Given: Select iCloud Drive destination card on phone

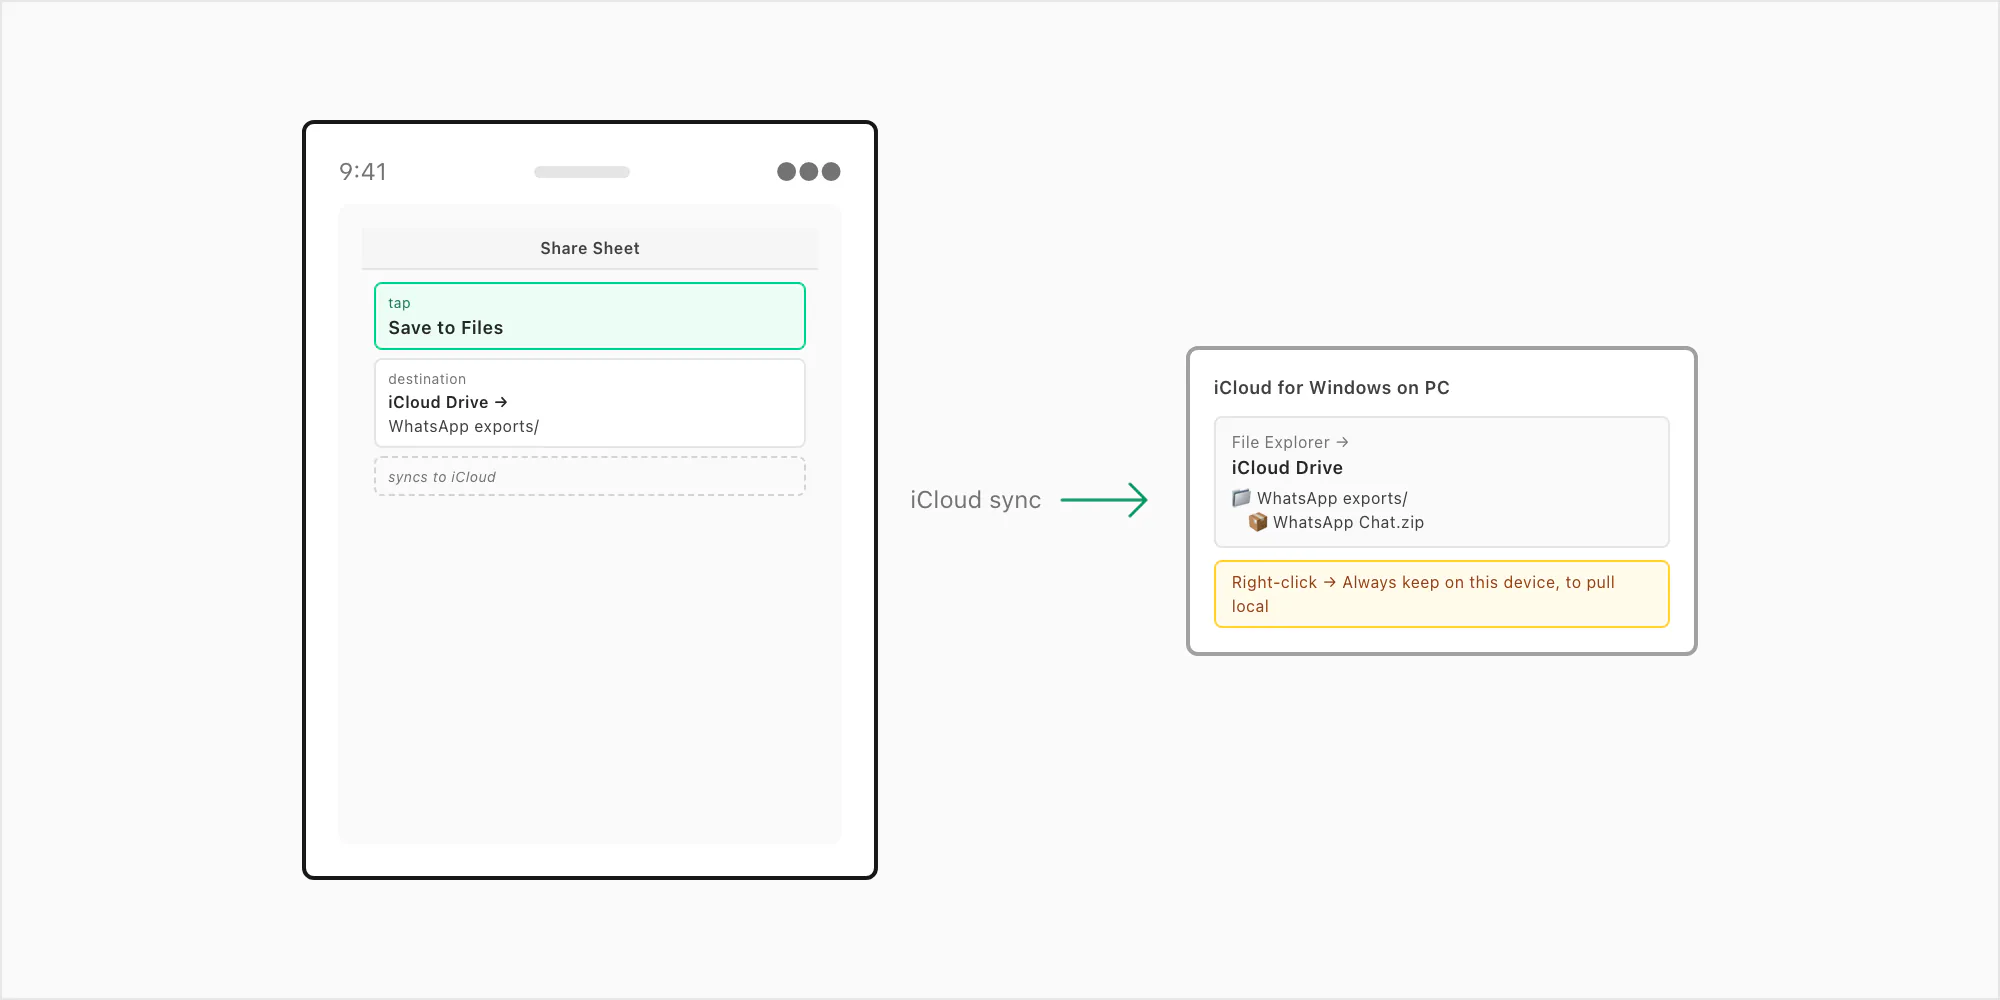Looking at the screenshot, I should [x=589, y=403].
